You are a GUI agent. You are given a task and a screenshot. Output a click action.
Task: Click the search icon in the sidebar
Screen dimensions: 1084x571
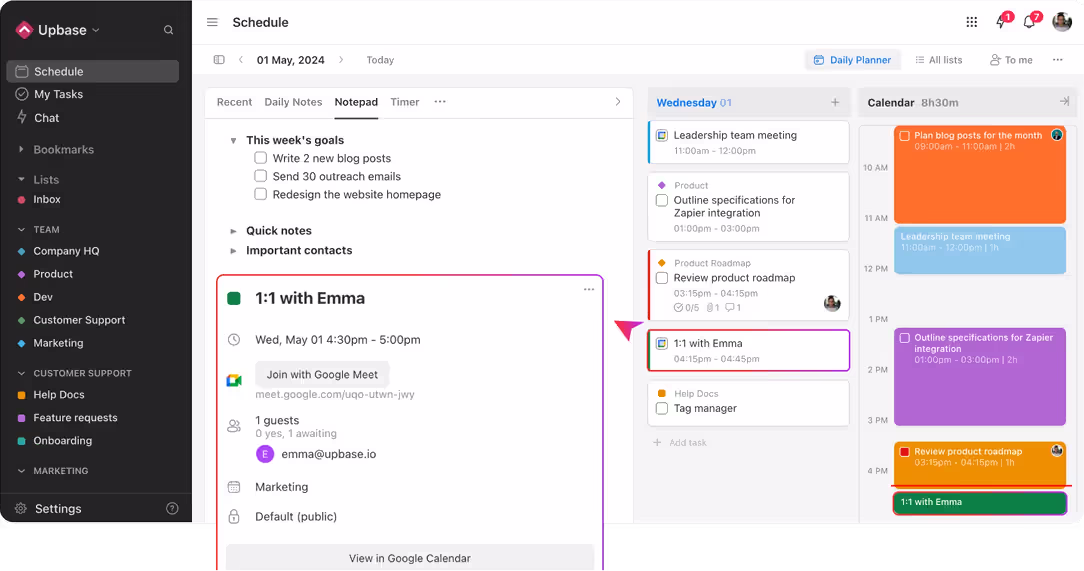168,30
